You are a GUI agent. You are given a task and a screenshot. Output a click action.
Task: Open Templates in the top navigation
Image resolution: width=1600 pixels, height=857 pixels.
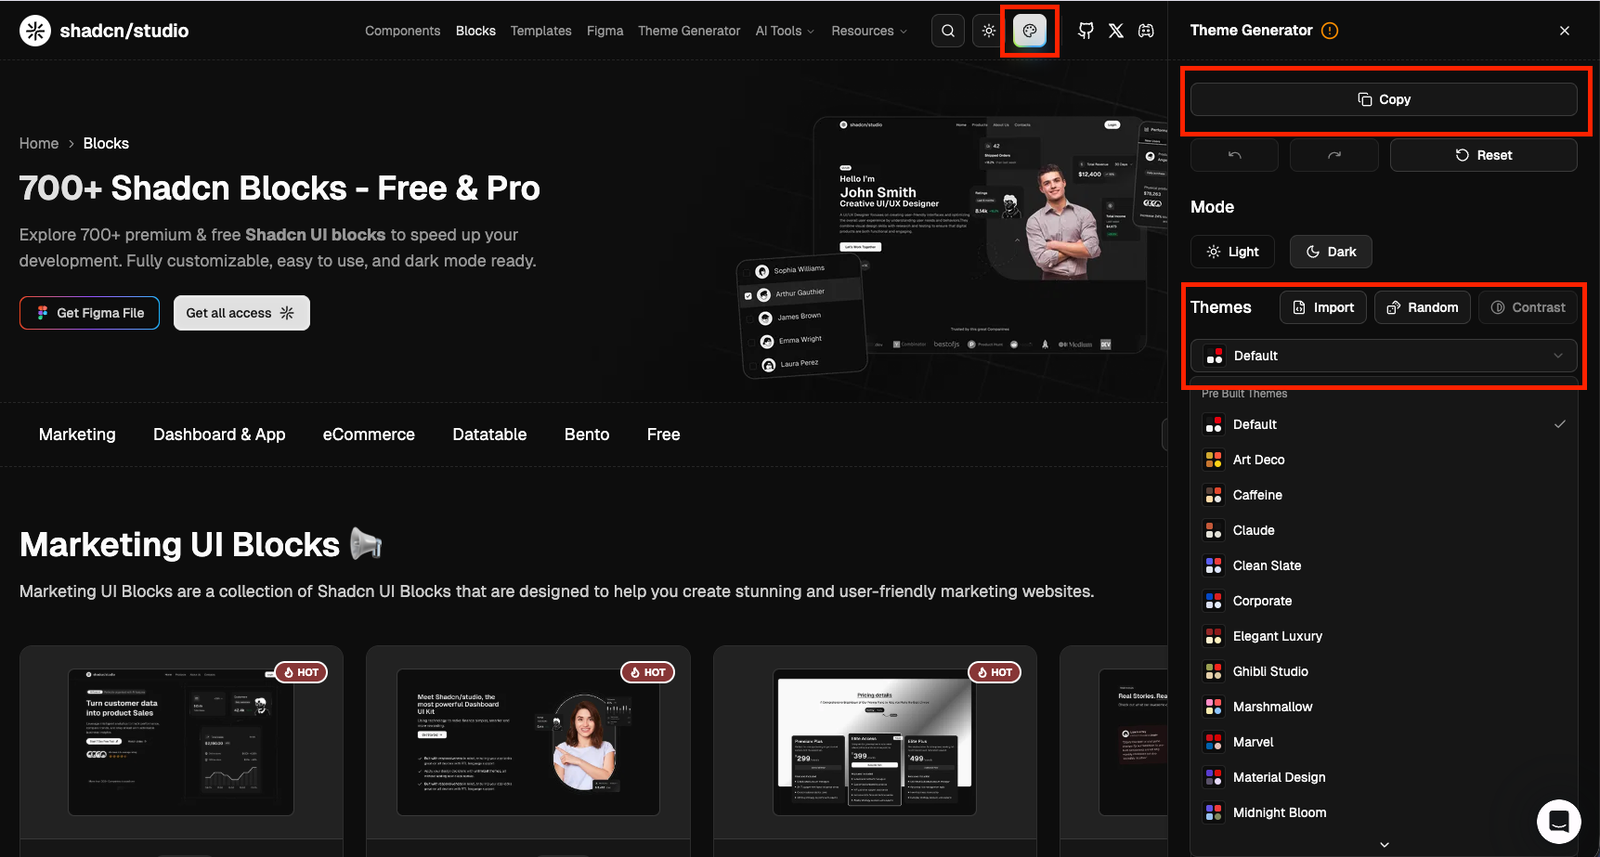[541, 31]
